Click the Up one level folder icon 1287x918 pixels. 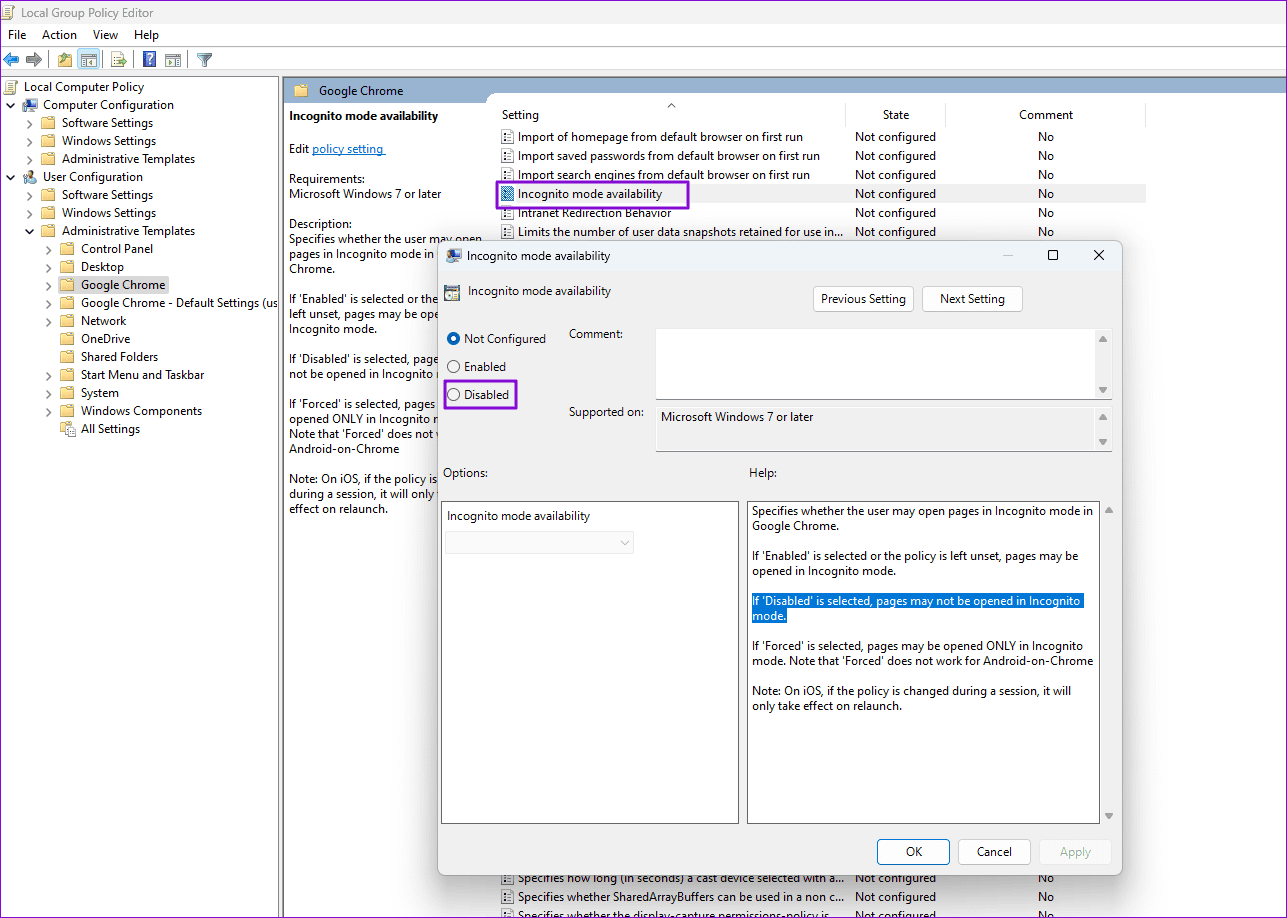63,59
